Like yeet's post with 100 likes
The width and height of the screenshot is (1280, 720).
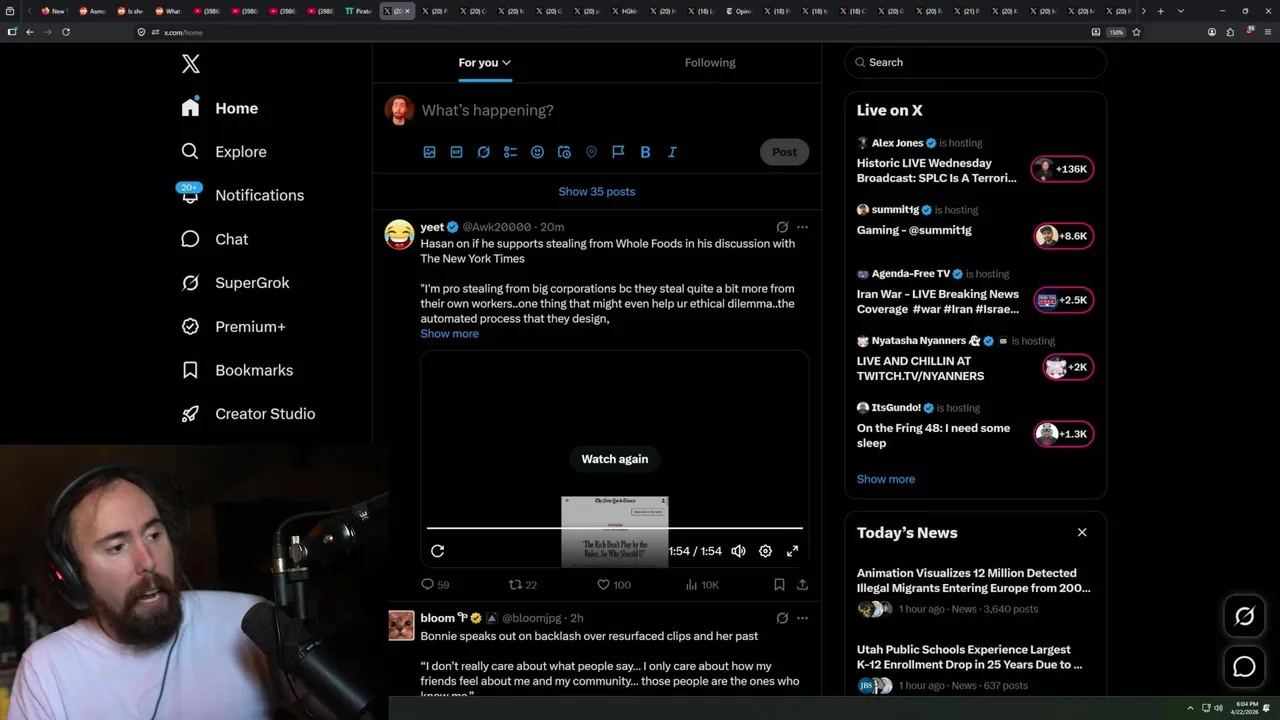(x=614, y=585)
